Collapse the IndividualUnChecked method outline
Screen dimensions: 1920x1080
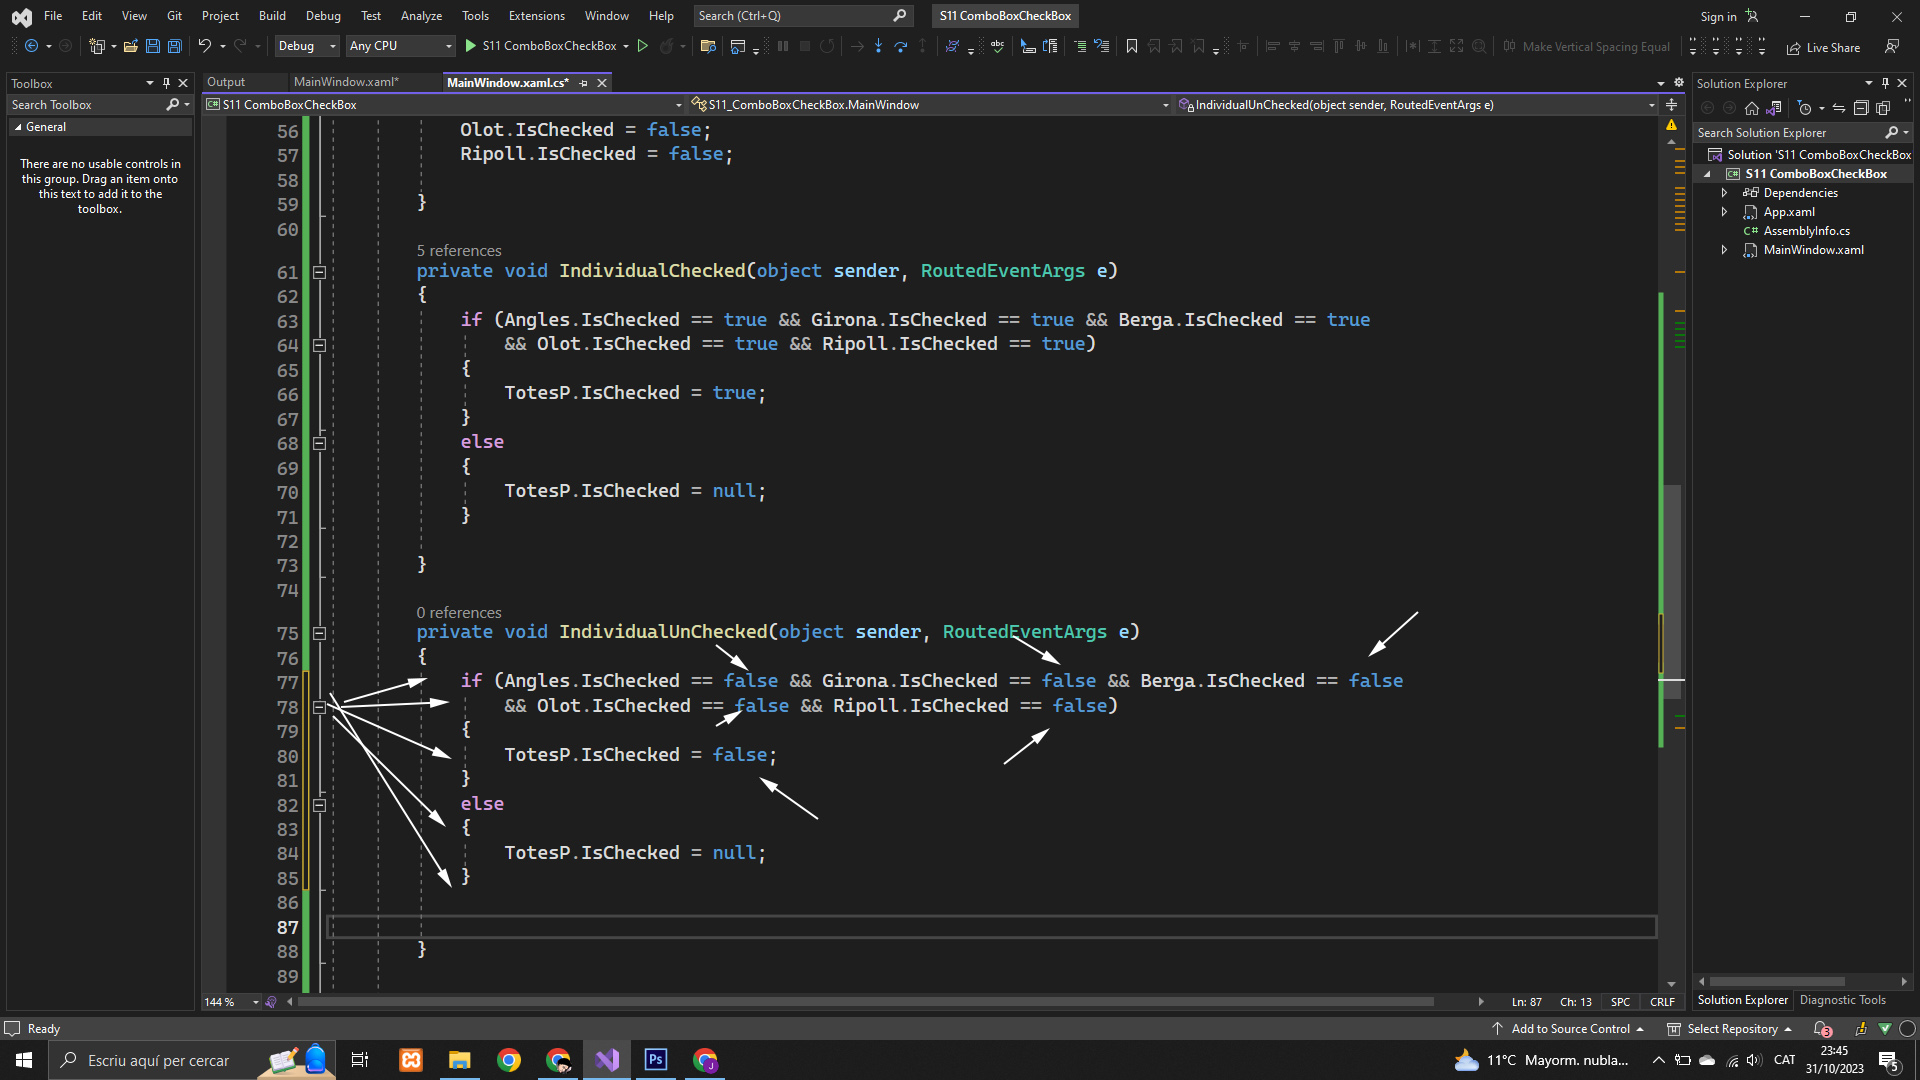pyautogui.click(x=319, y=633)
